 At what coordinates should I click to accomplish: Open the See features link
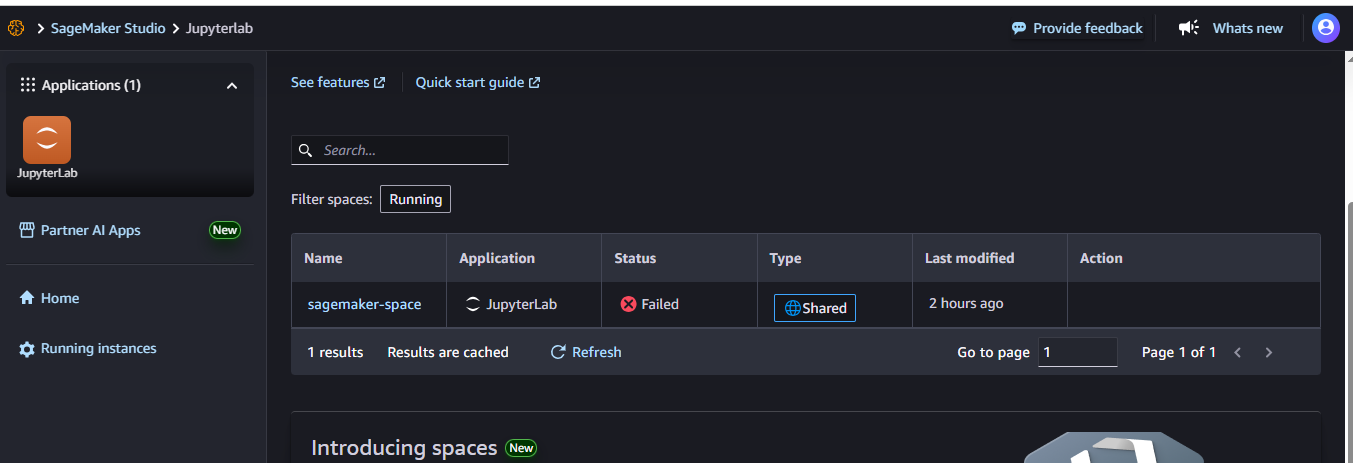[x=338, y=82]
